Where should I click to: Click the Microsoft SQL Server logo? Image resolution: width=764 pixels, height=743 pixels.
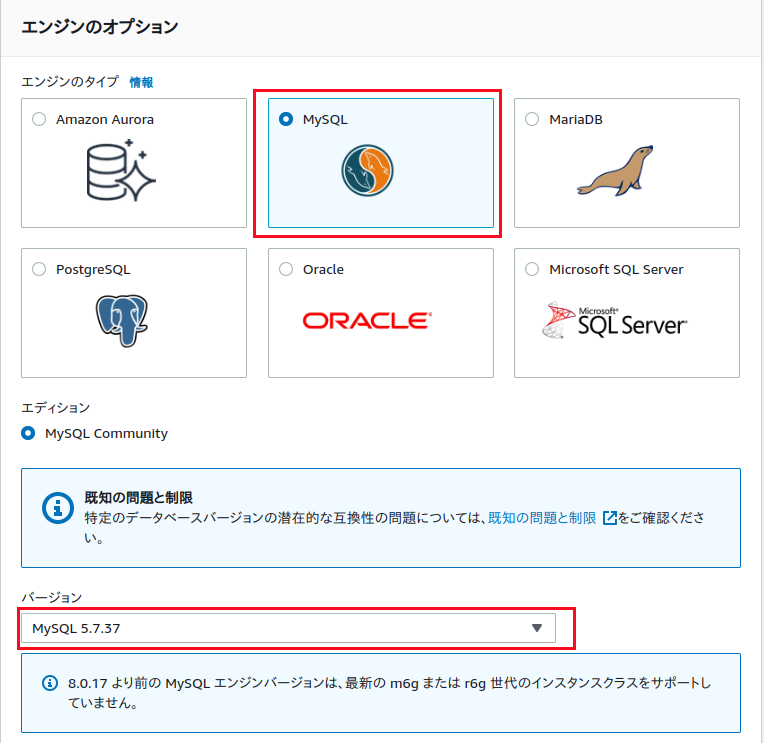point(614,320)
